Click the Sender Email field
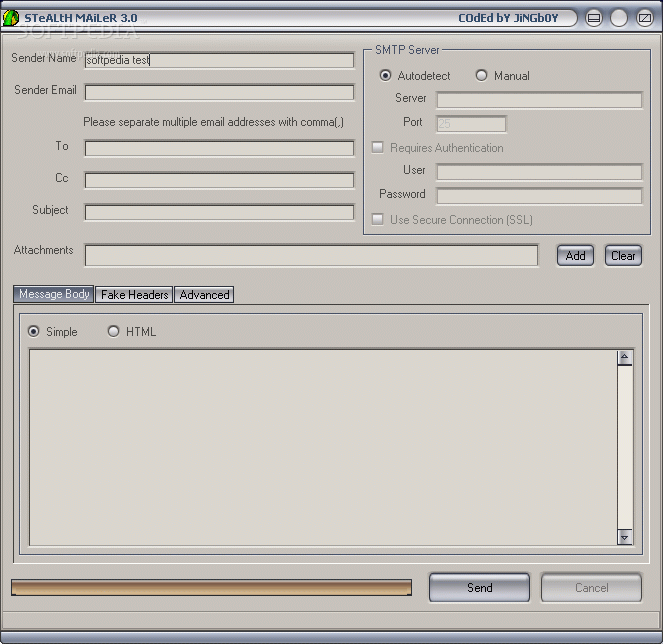This screenshot has height=644, width=663. 219,92
